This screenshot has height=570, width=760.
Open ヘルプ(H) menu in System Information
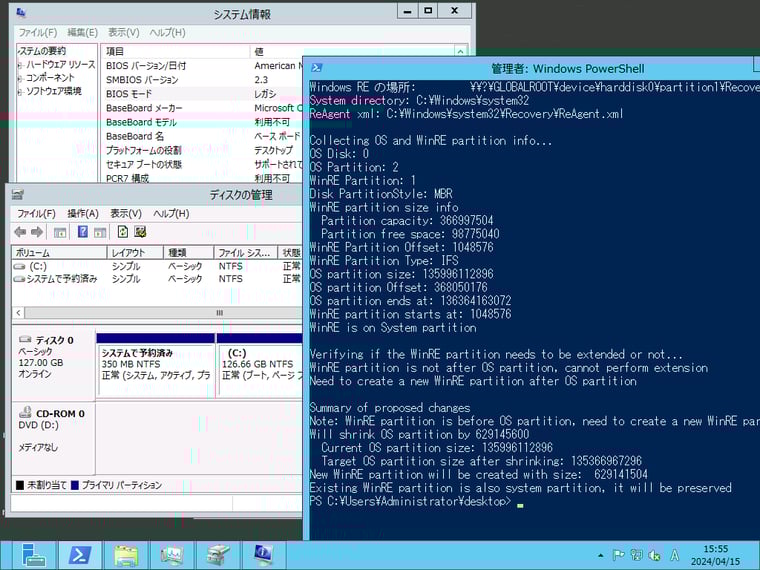coord(167,32)
